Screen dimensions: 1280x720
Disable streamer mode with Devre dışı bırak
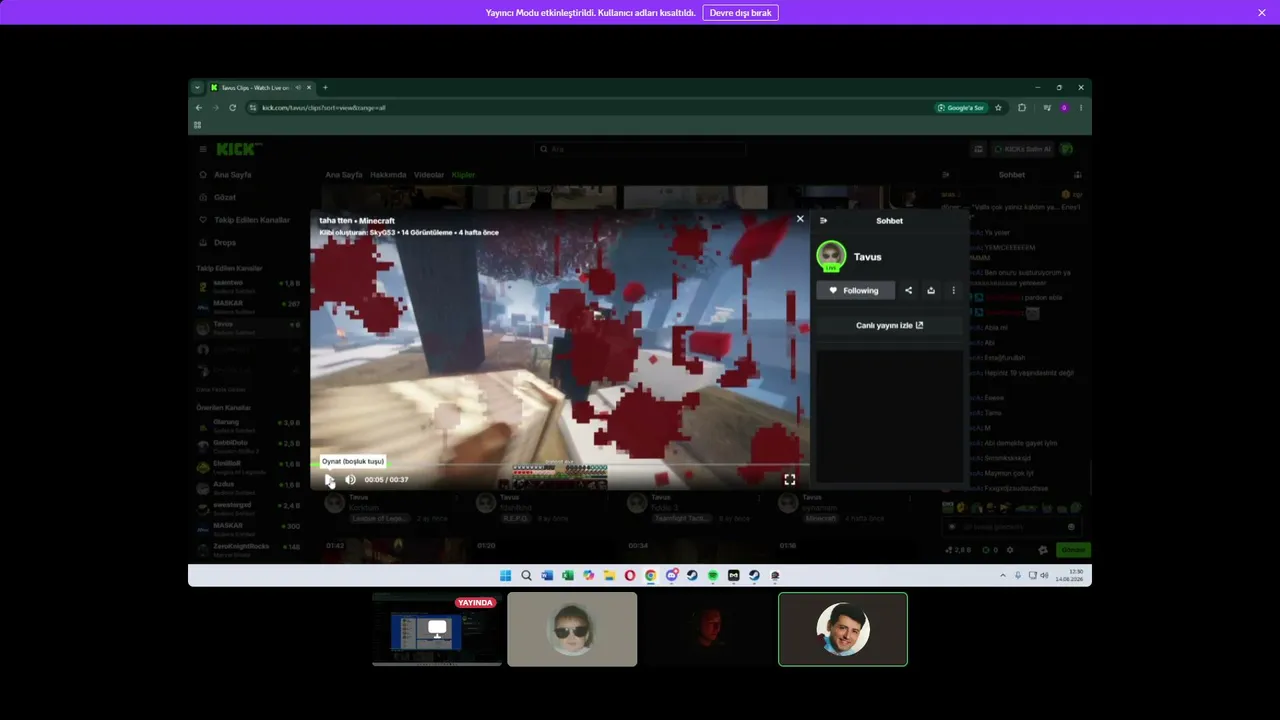(x=740, y=12)
